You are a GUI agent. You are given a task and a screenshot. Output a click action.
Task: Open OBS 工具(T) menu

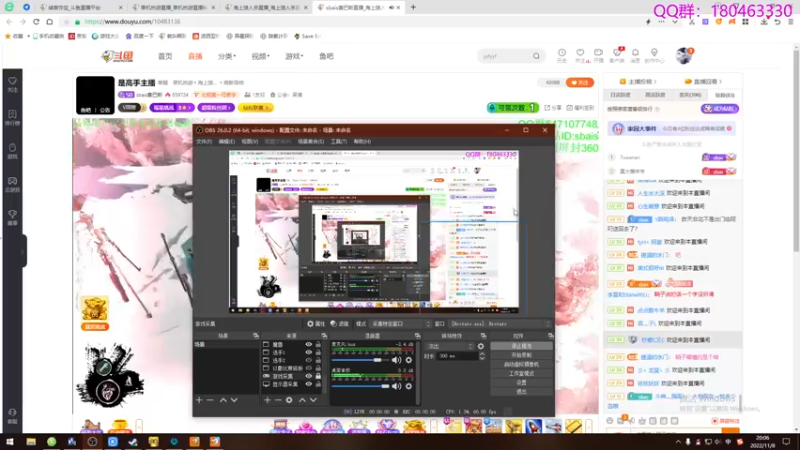click(x=339, y=141)
